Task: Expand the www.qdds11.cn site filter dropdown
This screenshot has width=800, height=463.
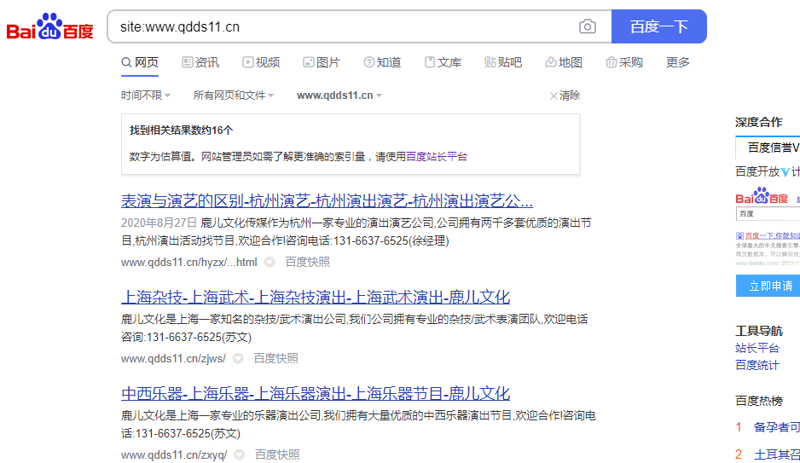Action: click(x=339, y=95)
